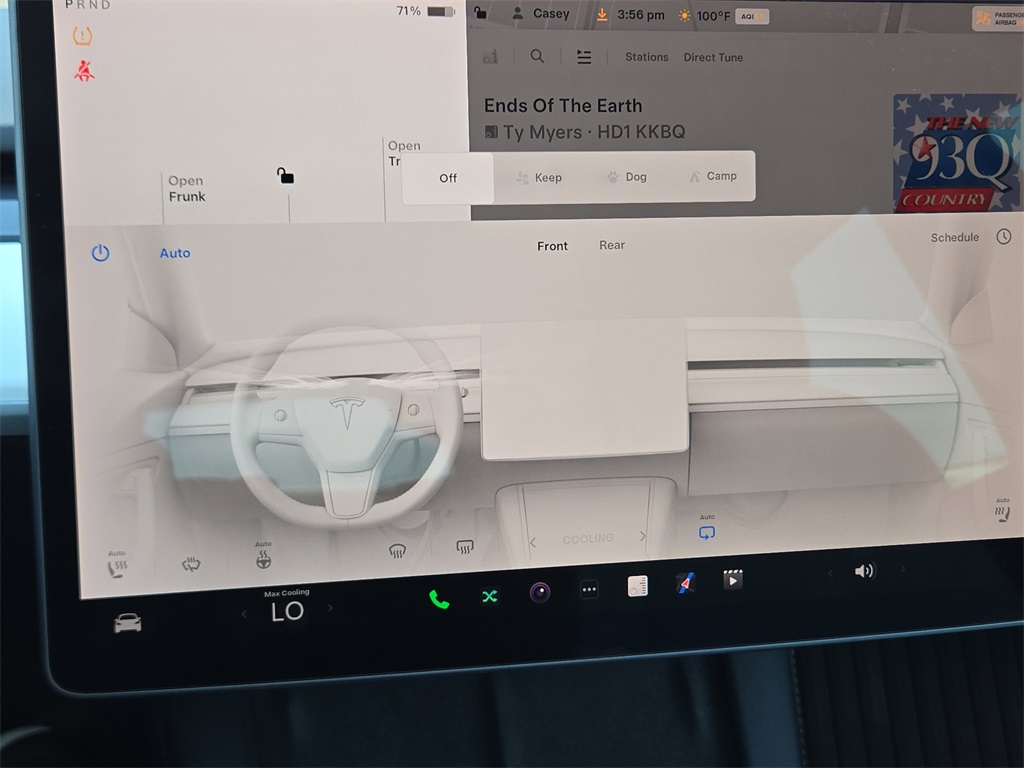
Task: Open the Theater clapperboard app
Action: [733, 579]
